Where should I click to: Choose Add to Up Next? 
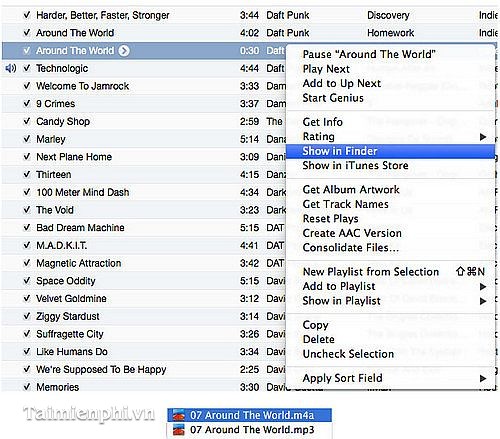[x=342, y=83]
